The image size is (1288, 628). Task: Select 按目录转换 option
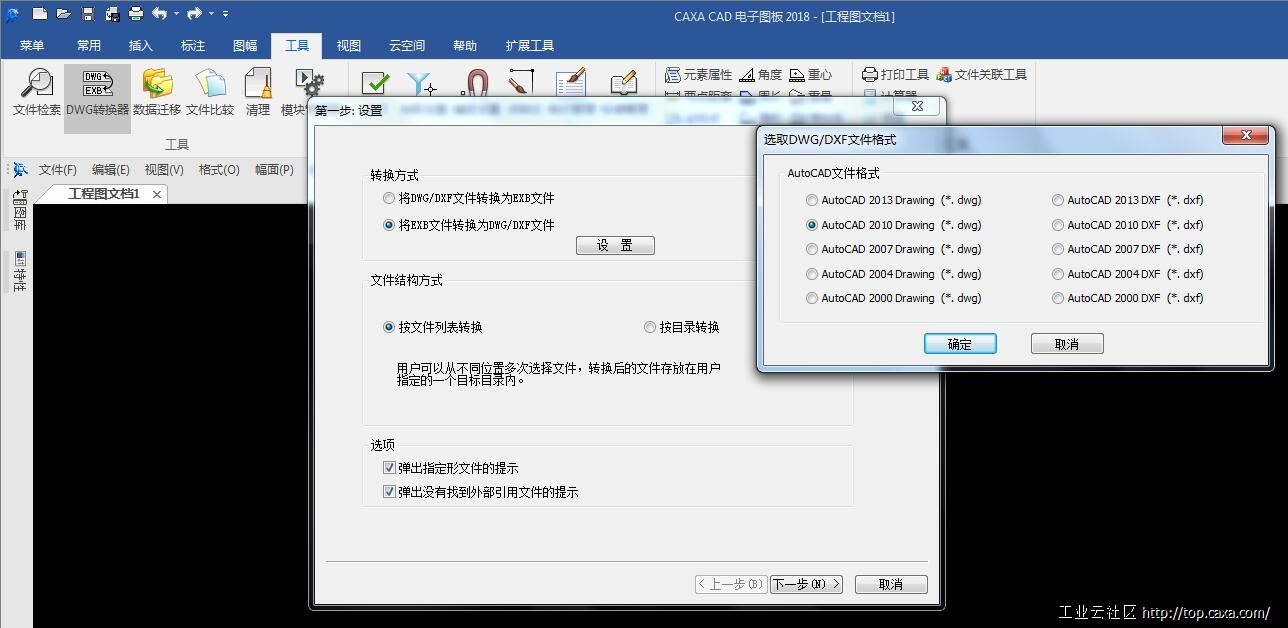point(682,327)
